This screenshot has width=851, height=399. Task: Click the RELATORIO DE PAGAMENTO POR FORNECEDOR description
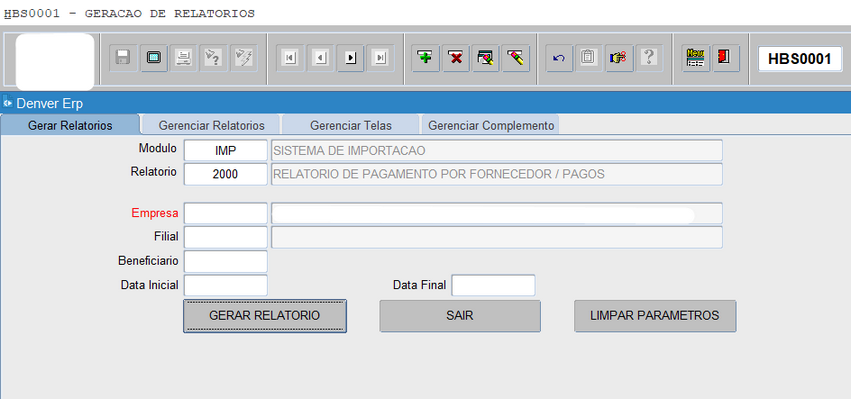tap(497, 174)
